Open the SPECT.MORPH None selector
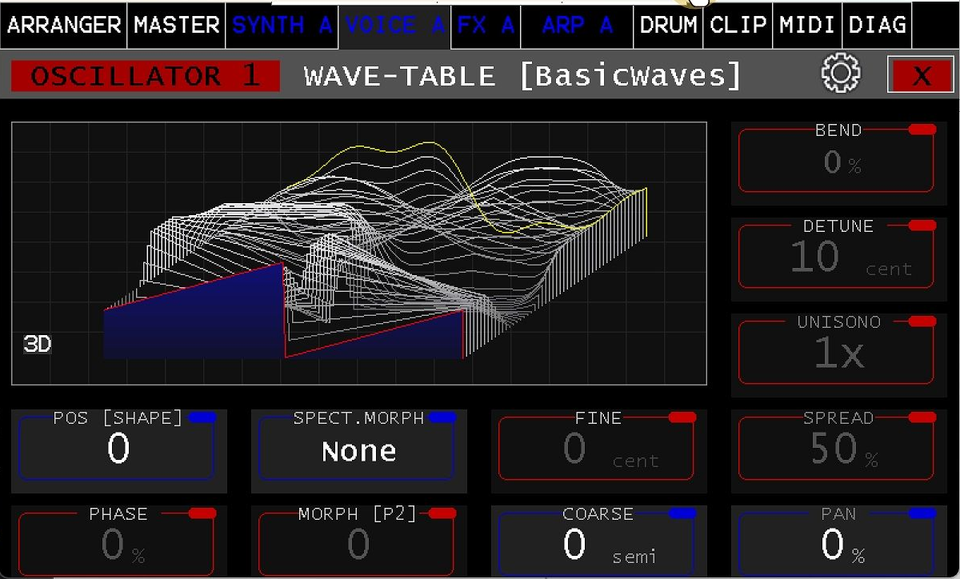The image size is (960, 579). tap(358, 452)
